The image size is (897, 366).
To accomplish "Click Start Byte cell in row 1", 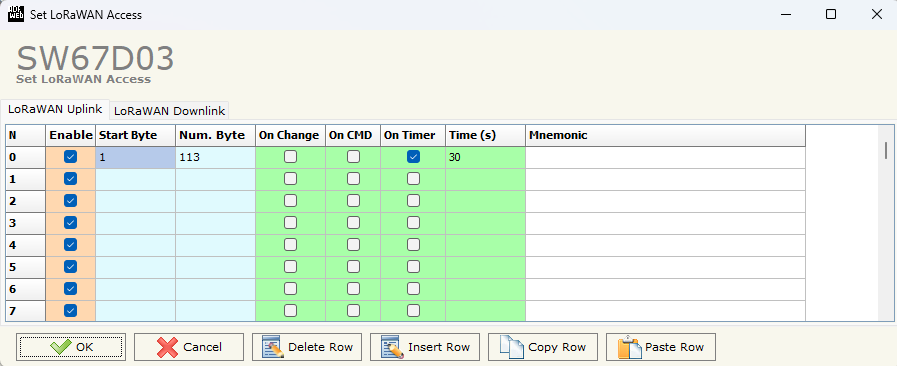I will [136, 180].
